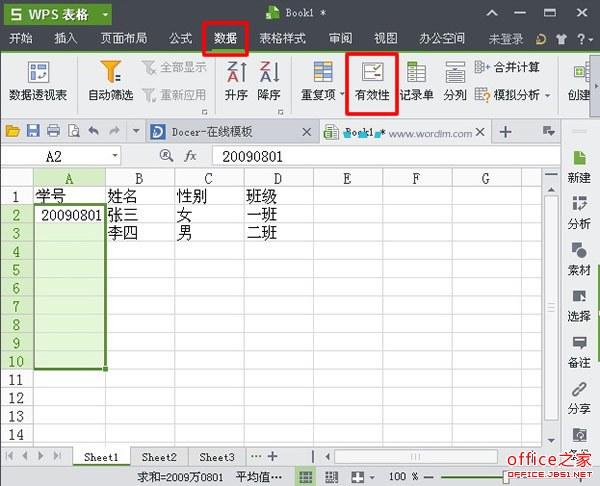Go to first sheet navigation arrow
The width and height of the screenshot is (600, 486).
point(10,456)
